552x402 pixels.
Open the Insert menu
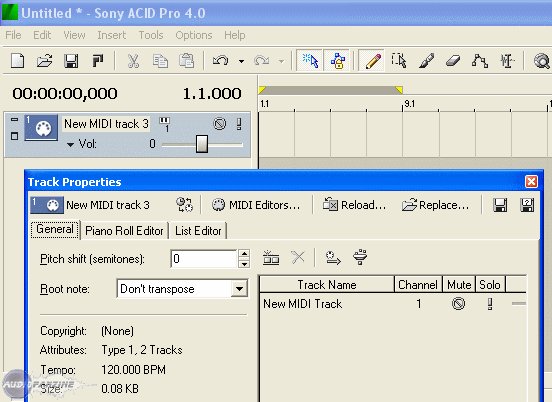coord(112,35)
